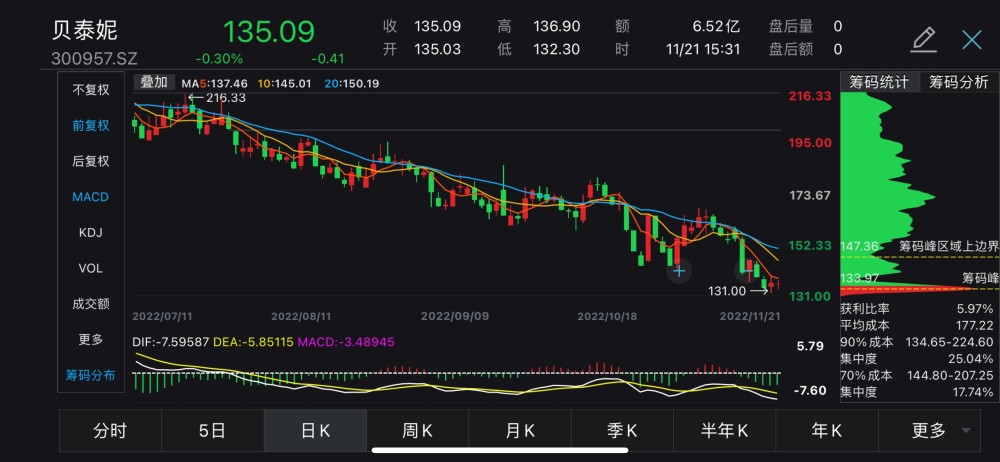Switch to 筹码分析 tab

coord(958,82)
